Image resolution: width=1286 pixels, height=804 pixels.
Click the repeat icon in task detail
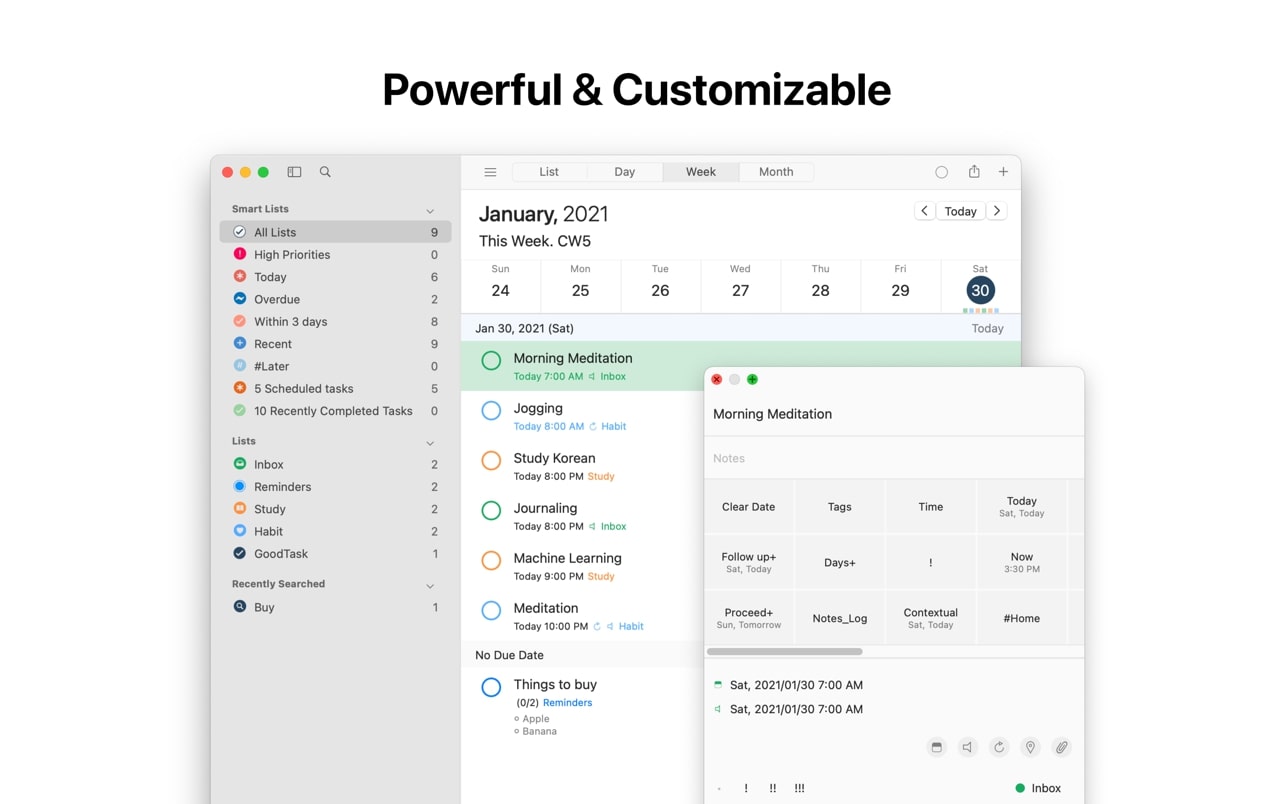(x=998, y=747)
